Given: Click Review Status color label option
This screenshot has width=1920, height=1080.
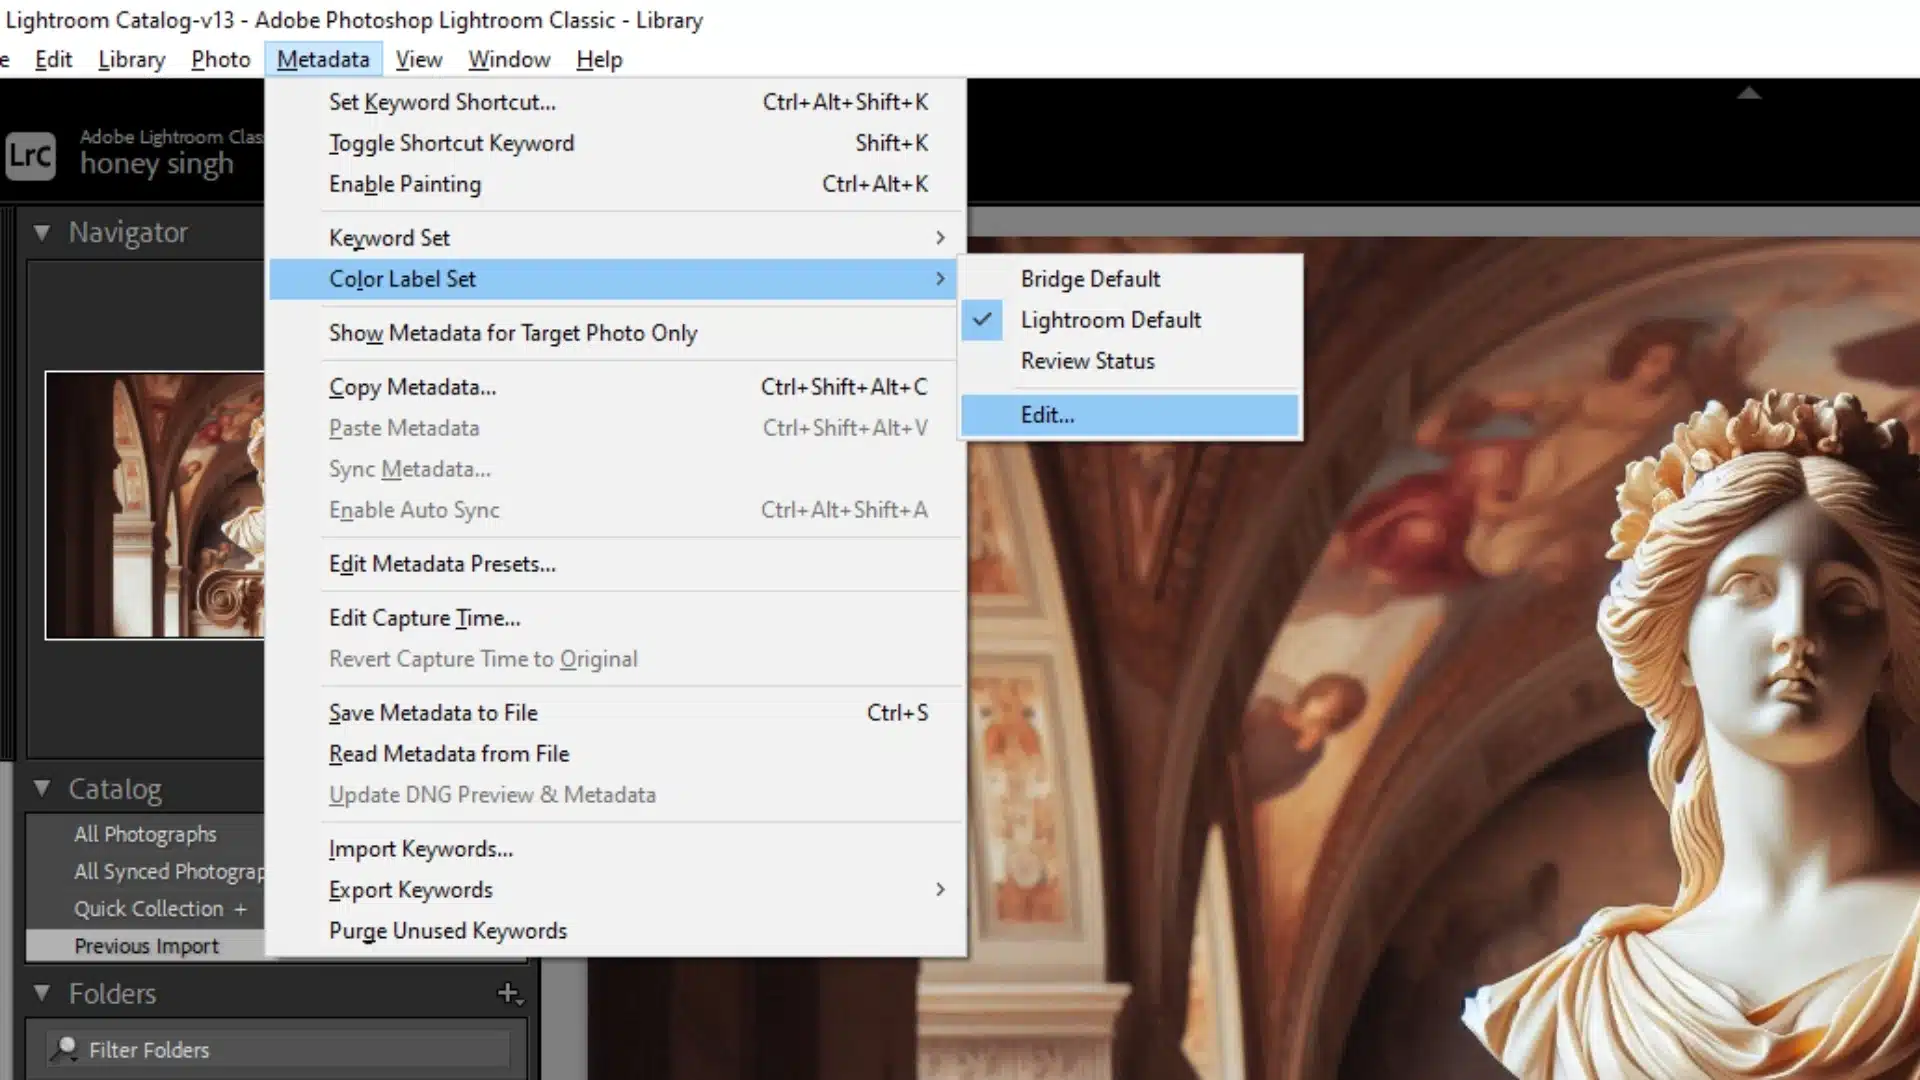Looking at the screenshot, I should [x=1088, y=360].
